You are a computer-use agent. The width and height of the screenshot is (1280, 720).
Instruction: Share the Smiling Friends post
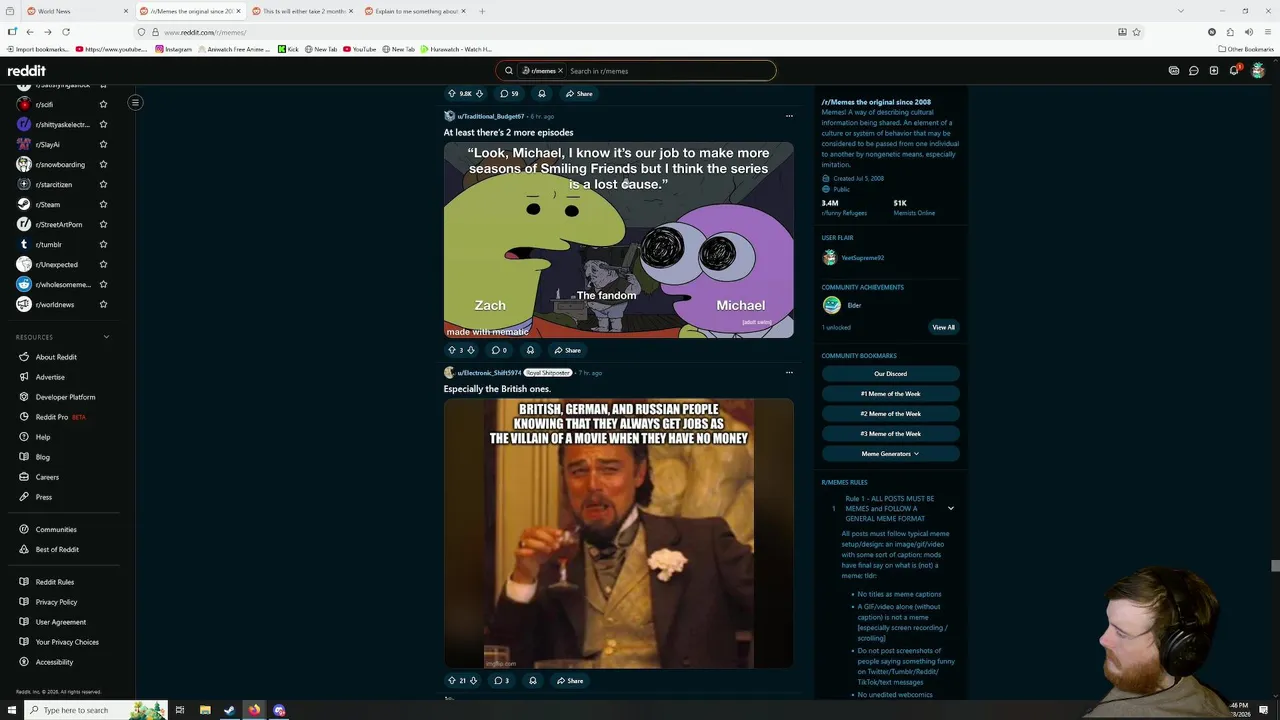568,350
